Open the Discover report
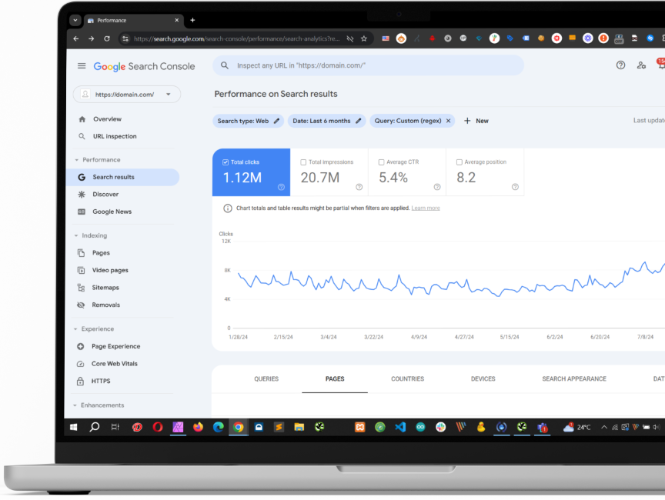 tap(105, 194)
